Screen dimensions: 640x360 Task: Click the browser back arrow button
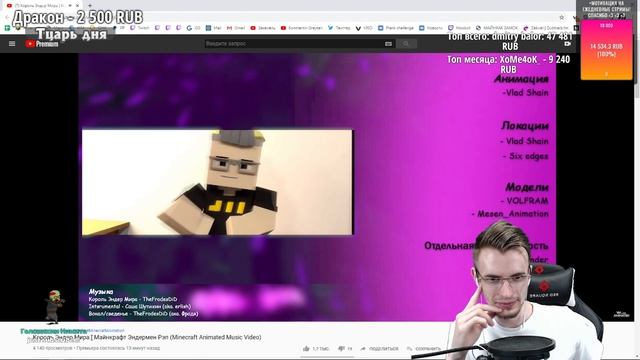(7, 18)
